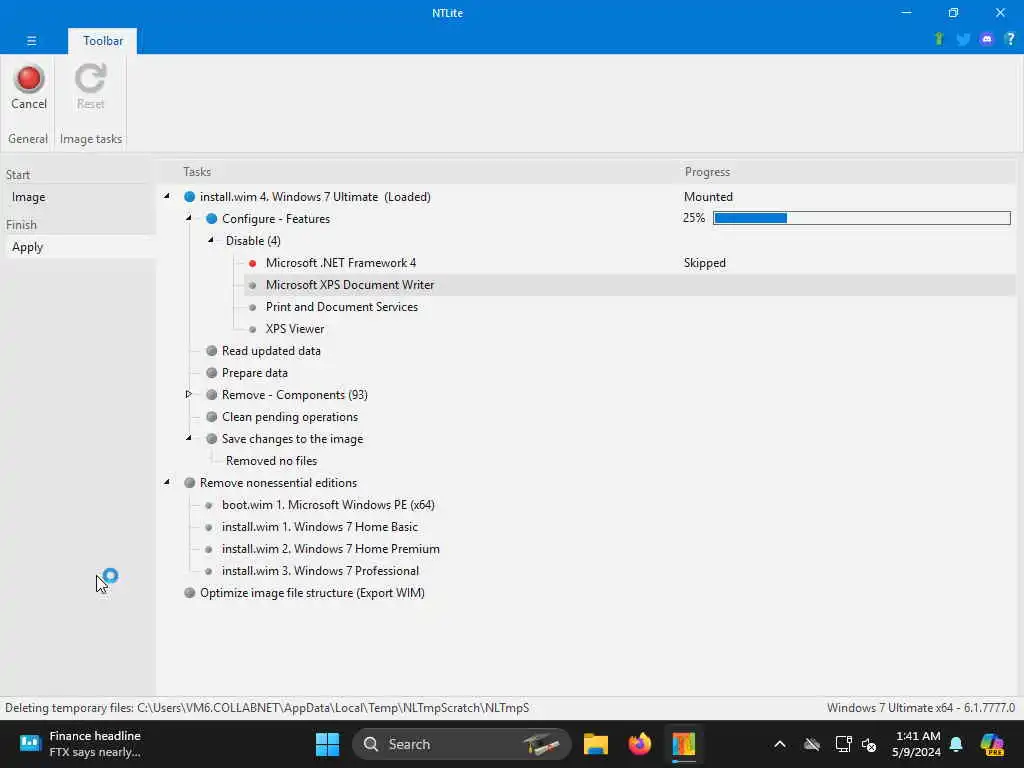Click Deleting temporary files status message

pyautogui.click(x=267, y=708)
